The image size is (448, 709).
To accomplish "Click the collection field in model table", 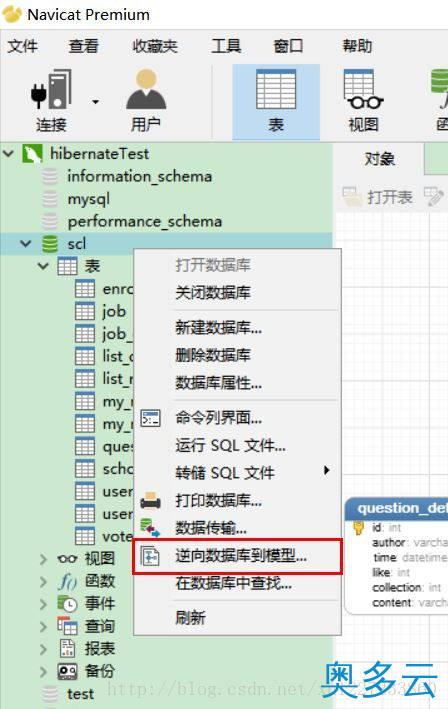I will pos(406,587).
